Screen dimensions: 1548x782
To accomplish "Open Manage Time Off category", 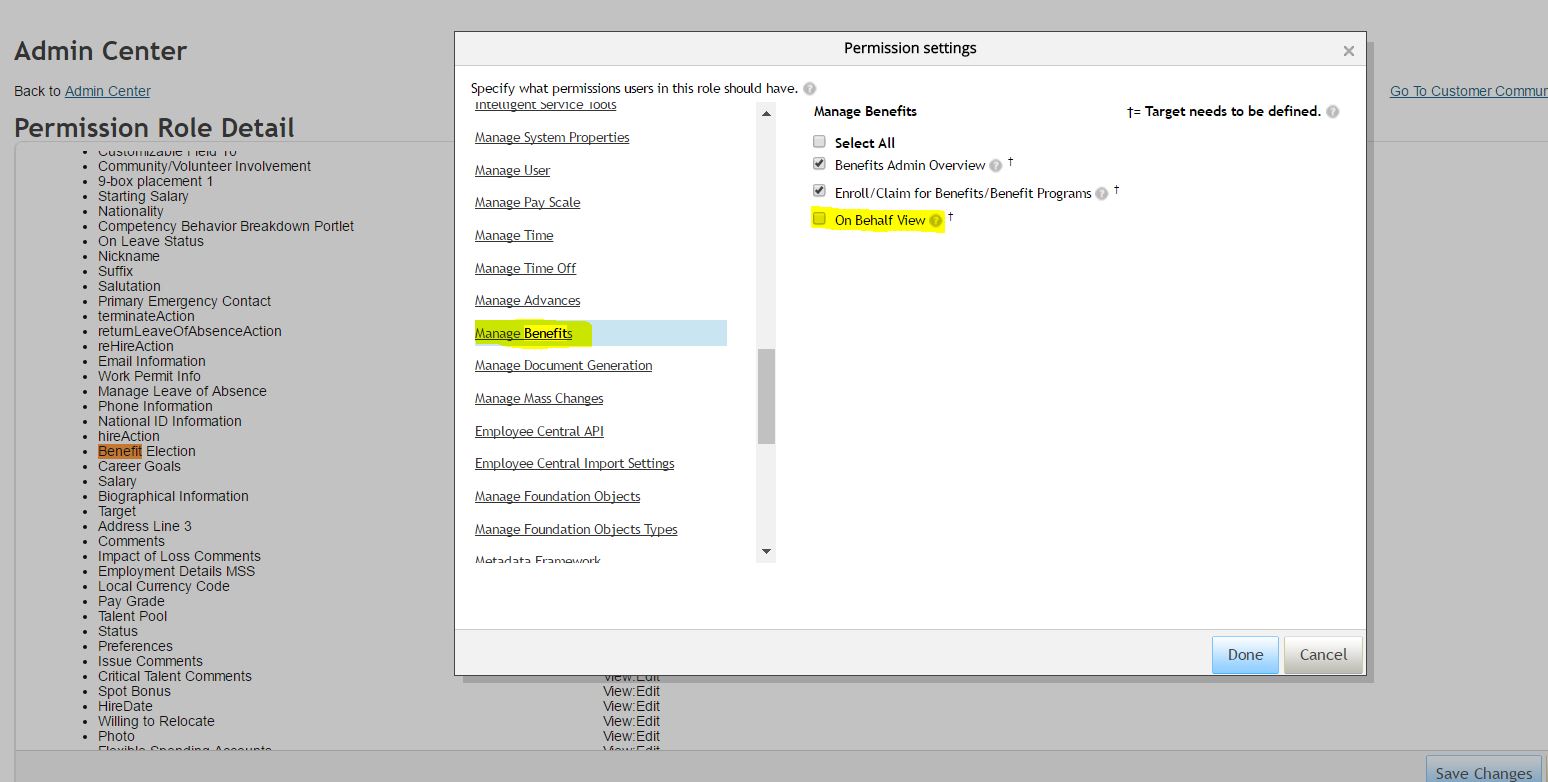I will [525, 269].
